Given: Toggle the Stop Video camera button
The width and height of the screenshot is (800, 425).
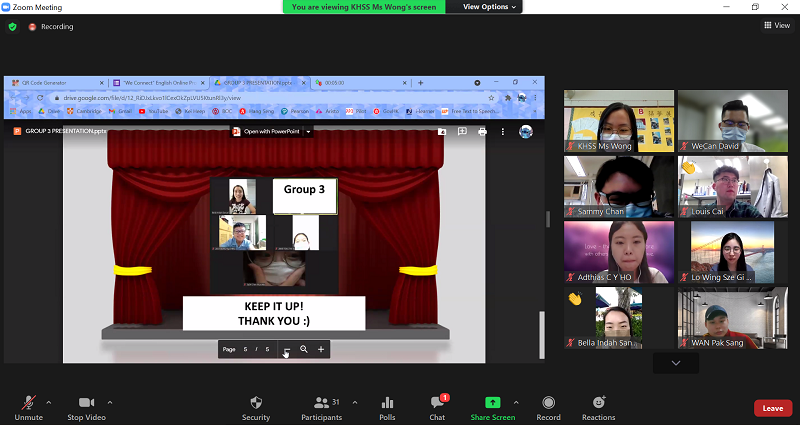Looking at the screenshot, I should [87, 403].
